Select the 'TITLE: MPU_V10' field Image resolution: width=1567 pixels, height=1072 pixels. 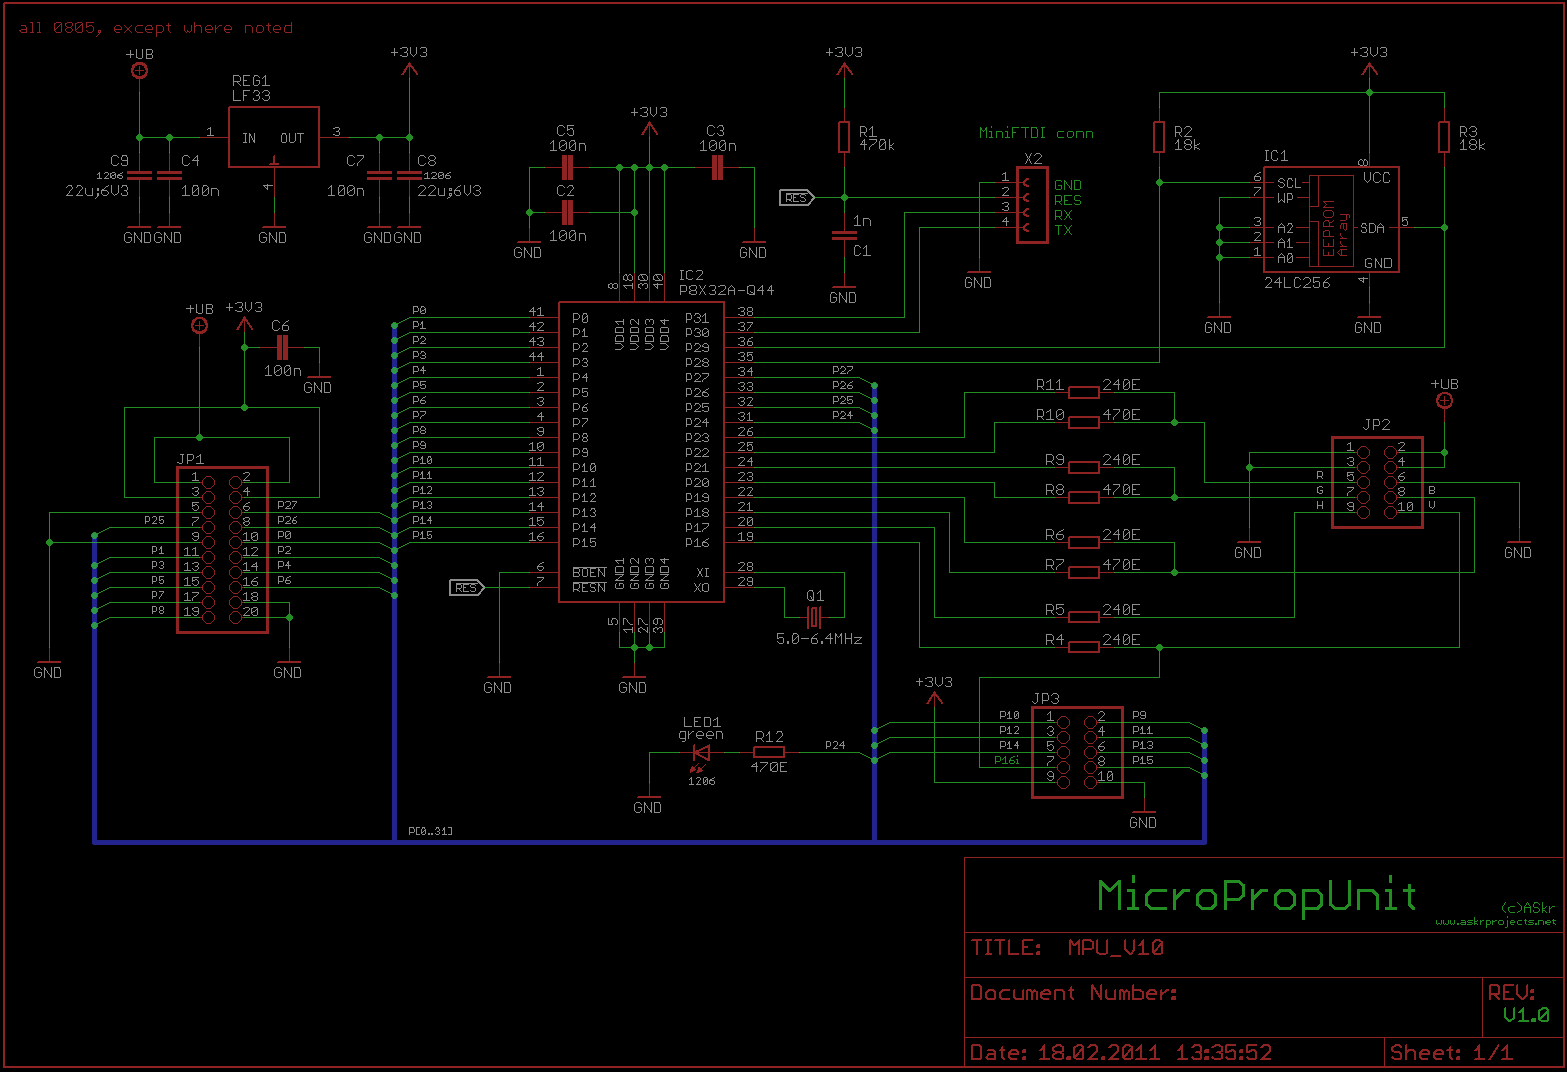pos(1067,948)
